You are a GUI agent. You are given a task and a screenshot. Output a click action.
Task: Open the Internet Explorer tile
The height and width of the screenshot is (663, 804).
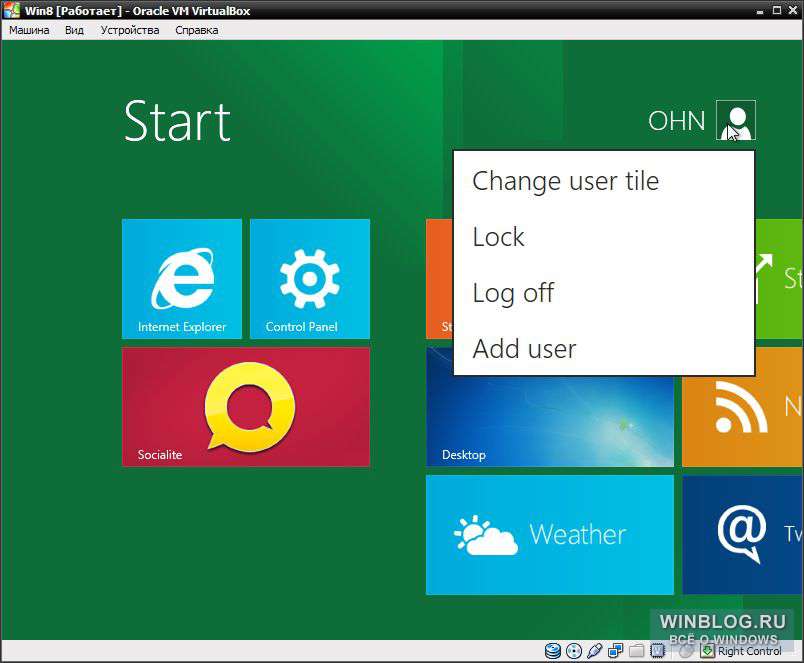182,279
